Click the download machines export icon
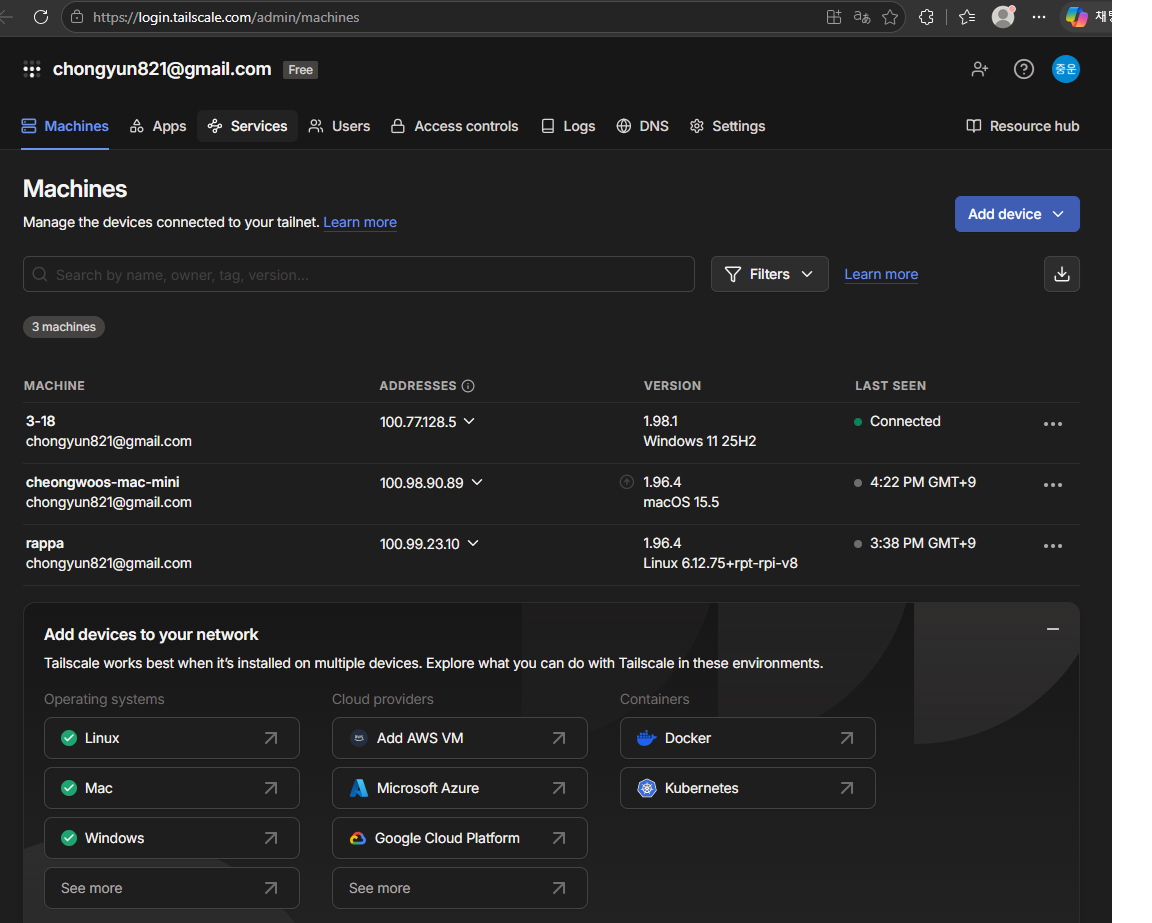The width and height of the screenshot is (1152, 923). 1062,274
